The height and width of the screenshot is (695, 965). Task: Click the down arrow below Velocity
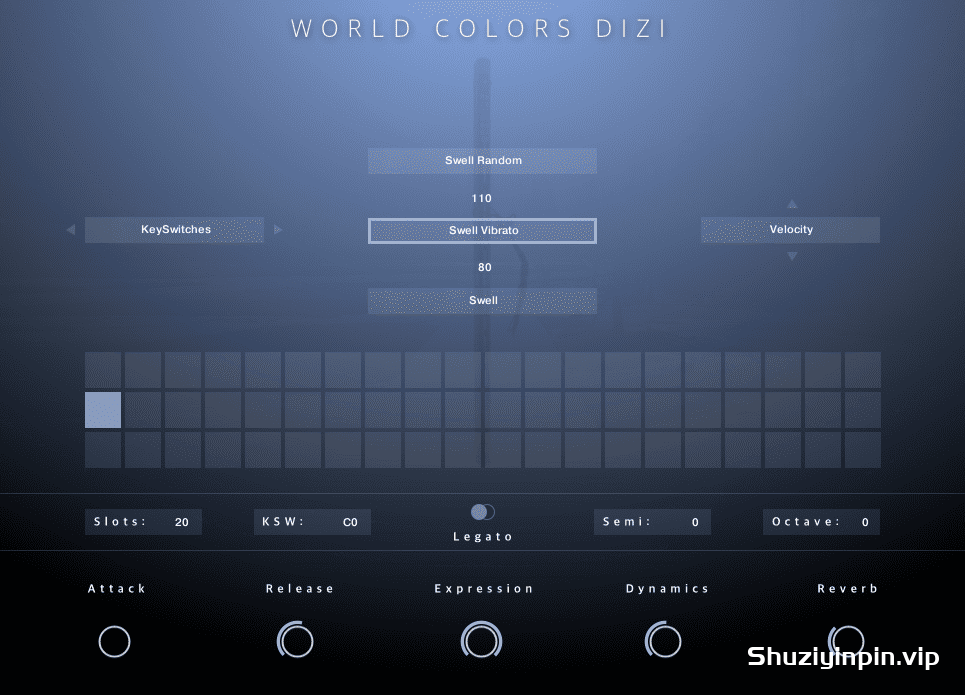tap(792, 256)
